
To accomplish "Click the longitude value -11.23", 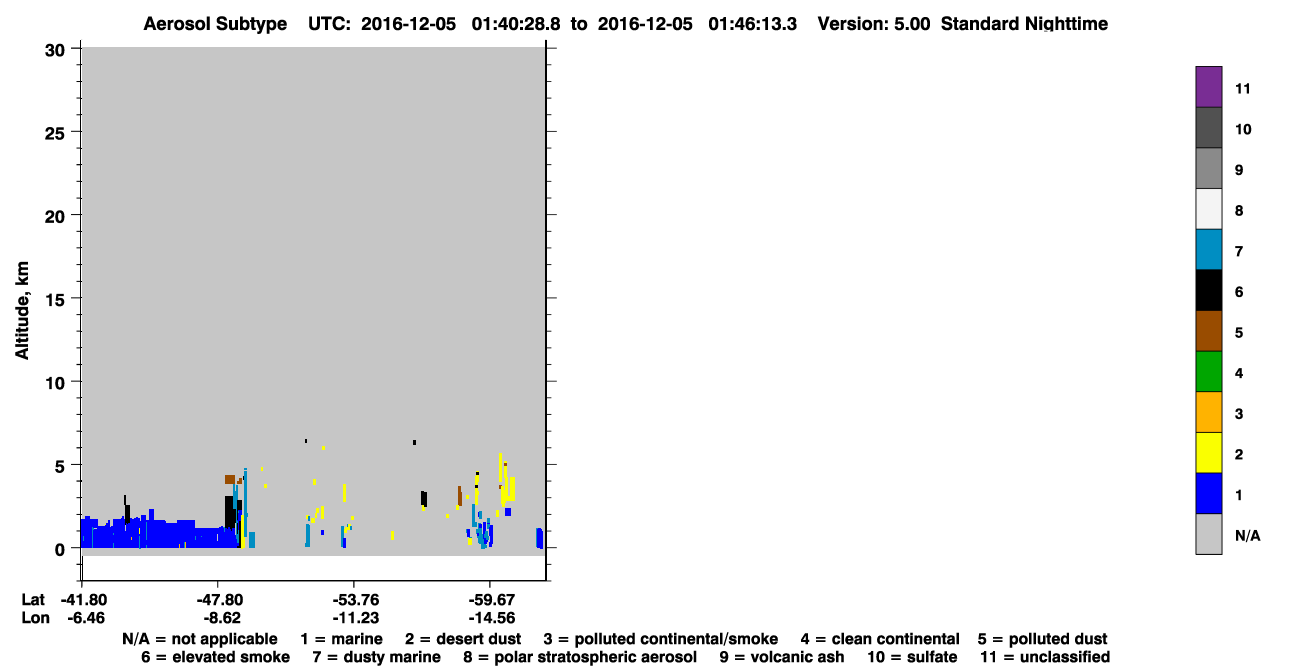I will (355, 617).
